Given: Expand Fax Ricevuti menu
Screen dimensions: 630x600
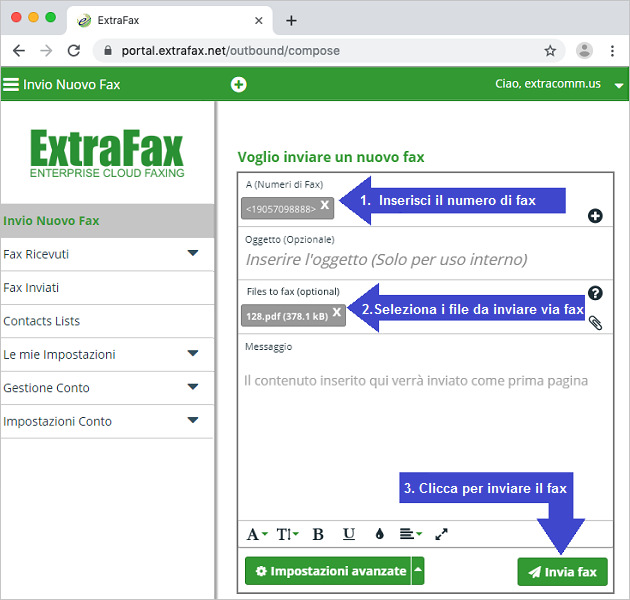Looking at the screenshot, I should (193, 253).
